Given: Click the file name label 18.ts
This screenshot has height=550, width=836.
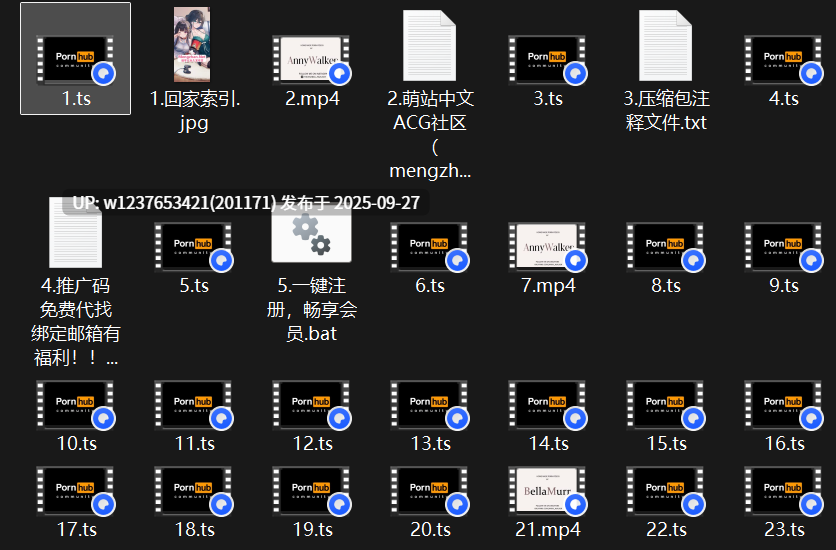Looking at the screenshot, I should pos(195,530).
